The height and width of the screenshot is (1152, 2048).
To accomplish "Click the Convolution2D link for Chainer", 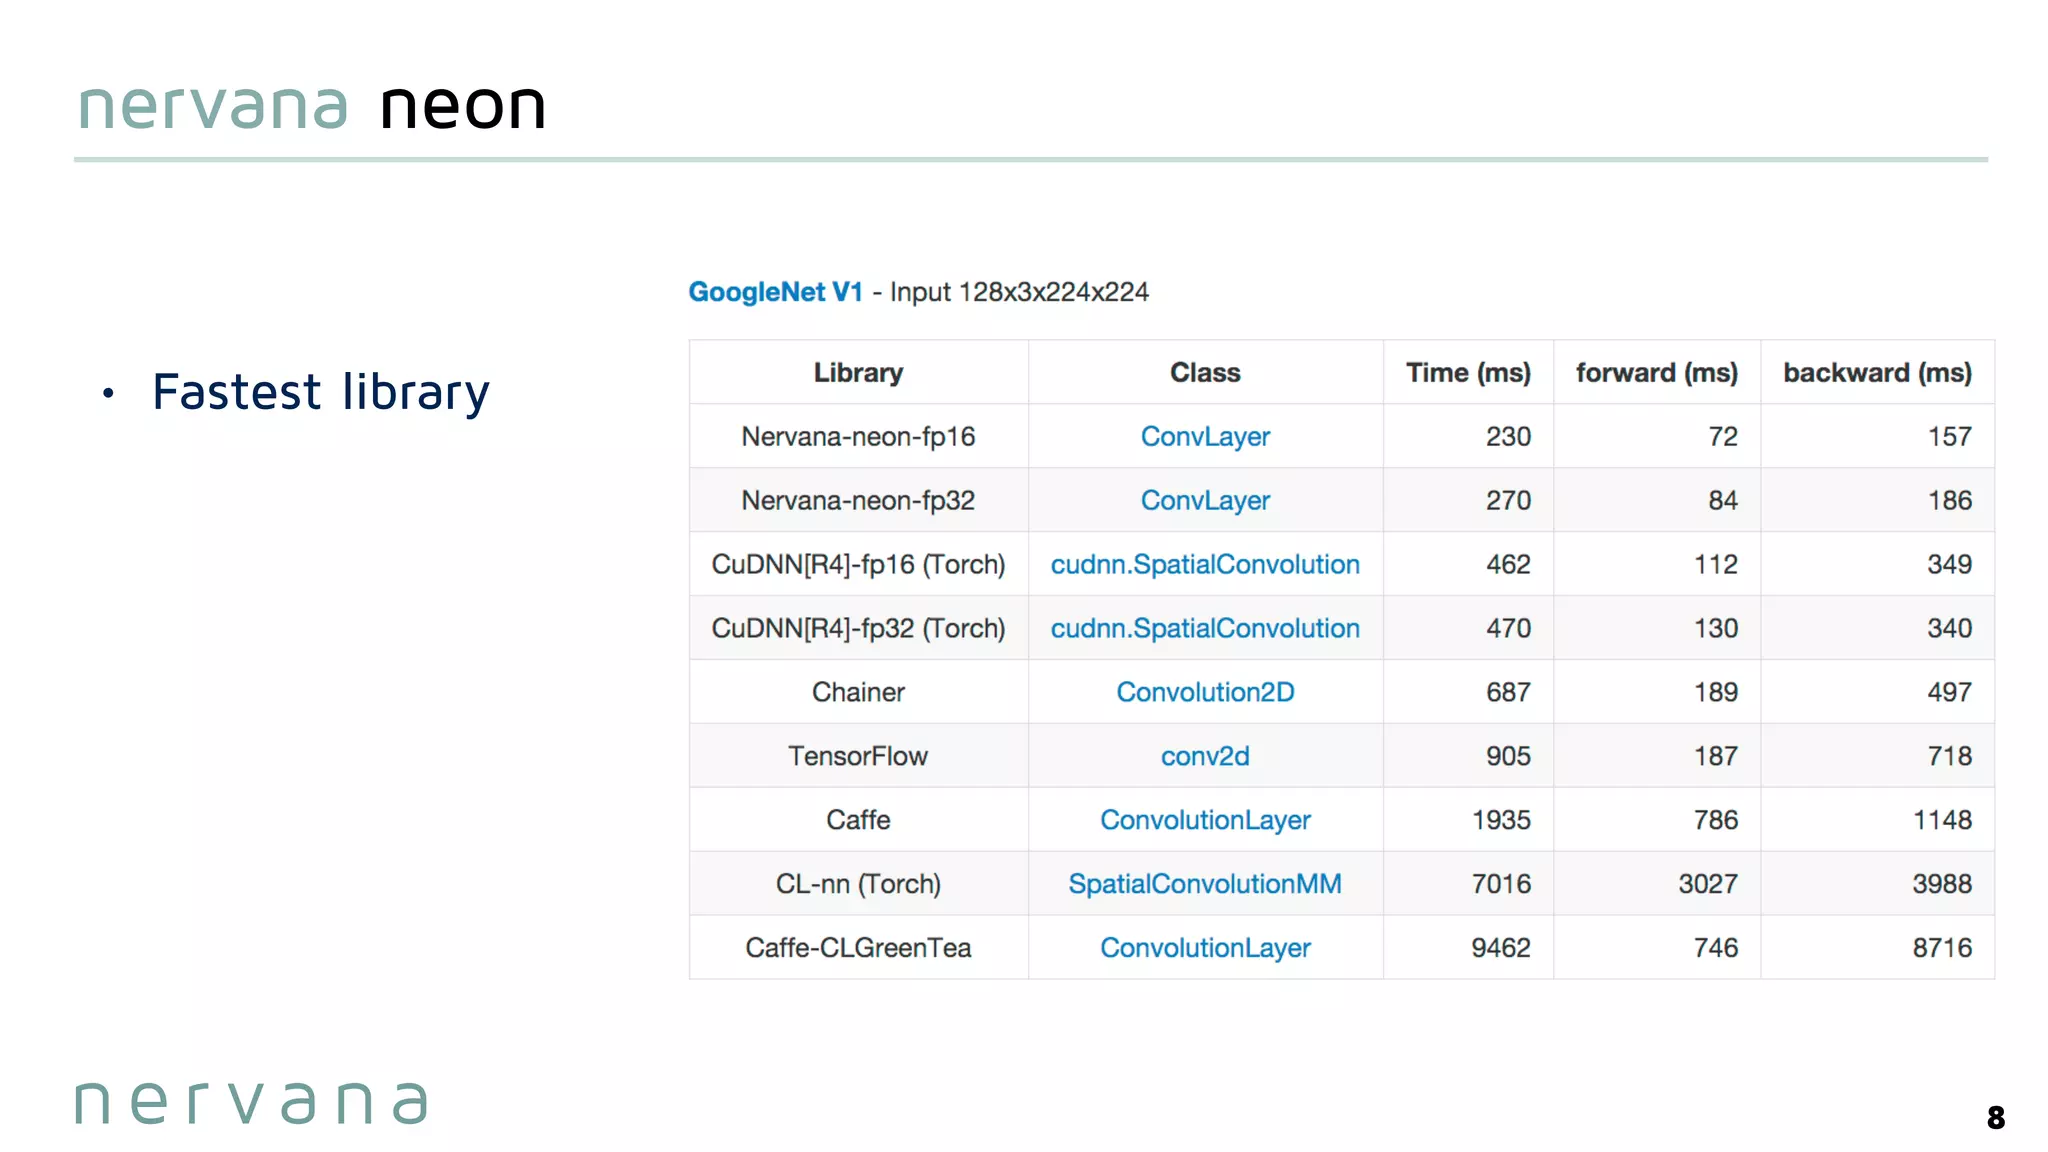I will 1205,693.
